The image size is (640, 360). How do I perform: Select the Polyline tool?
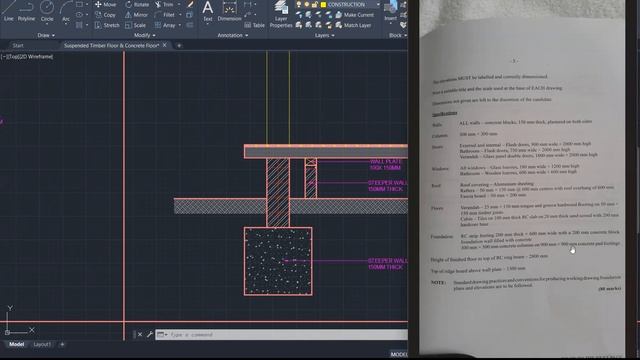[26, 10]
